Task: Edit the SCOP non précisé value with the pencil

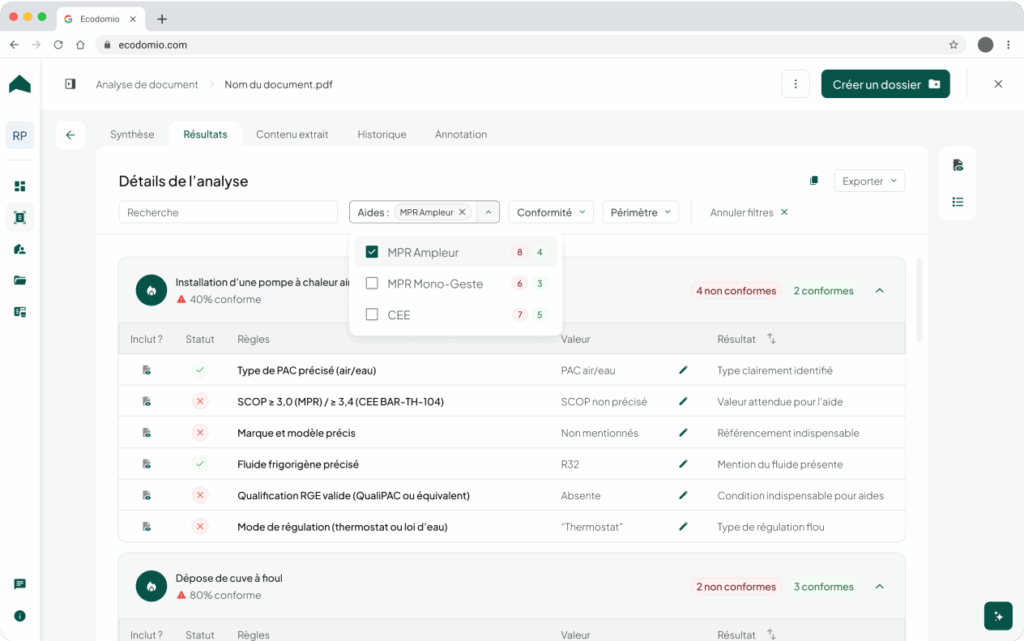Action: tap(683, 401)
